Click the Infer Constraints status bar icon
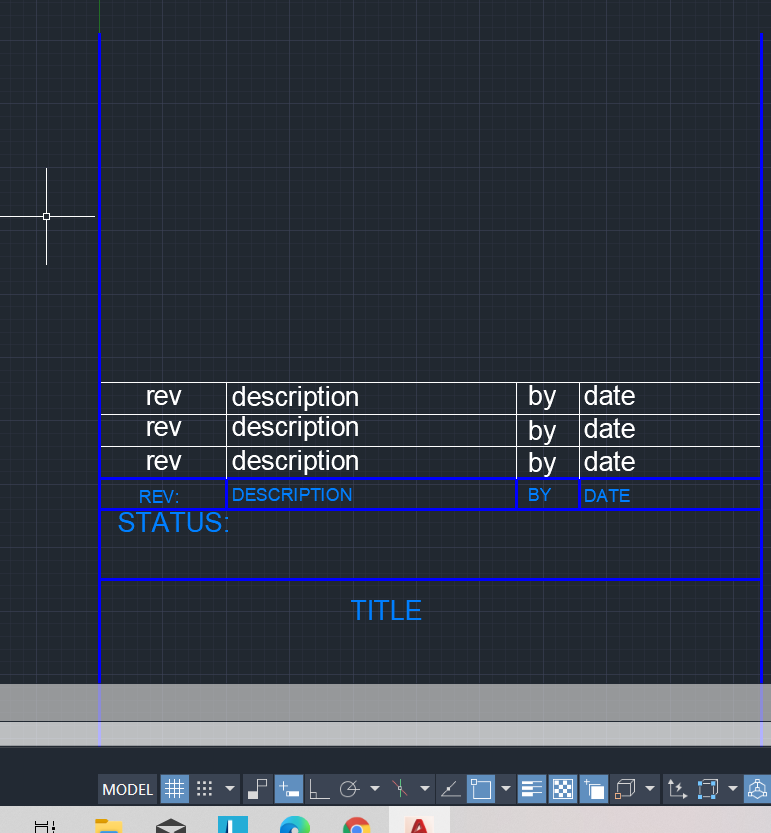 pos(258,788)
